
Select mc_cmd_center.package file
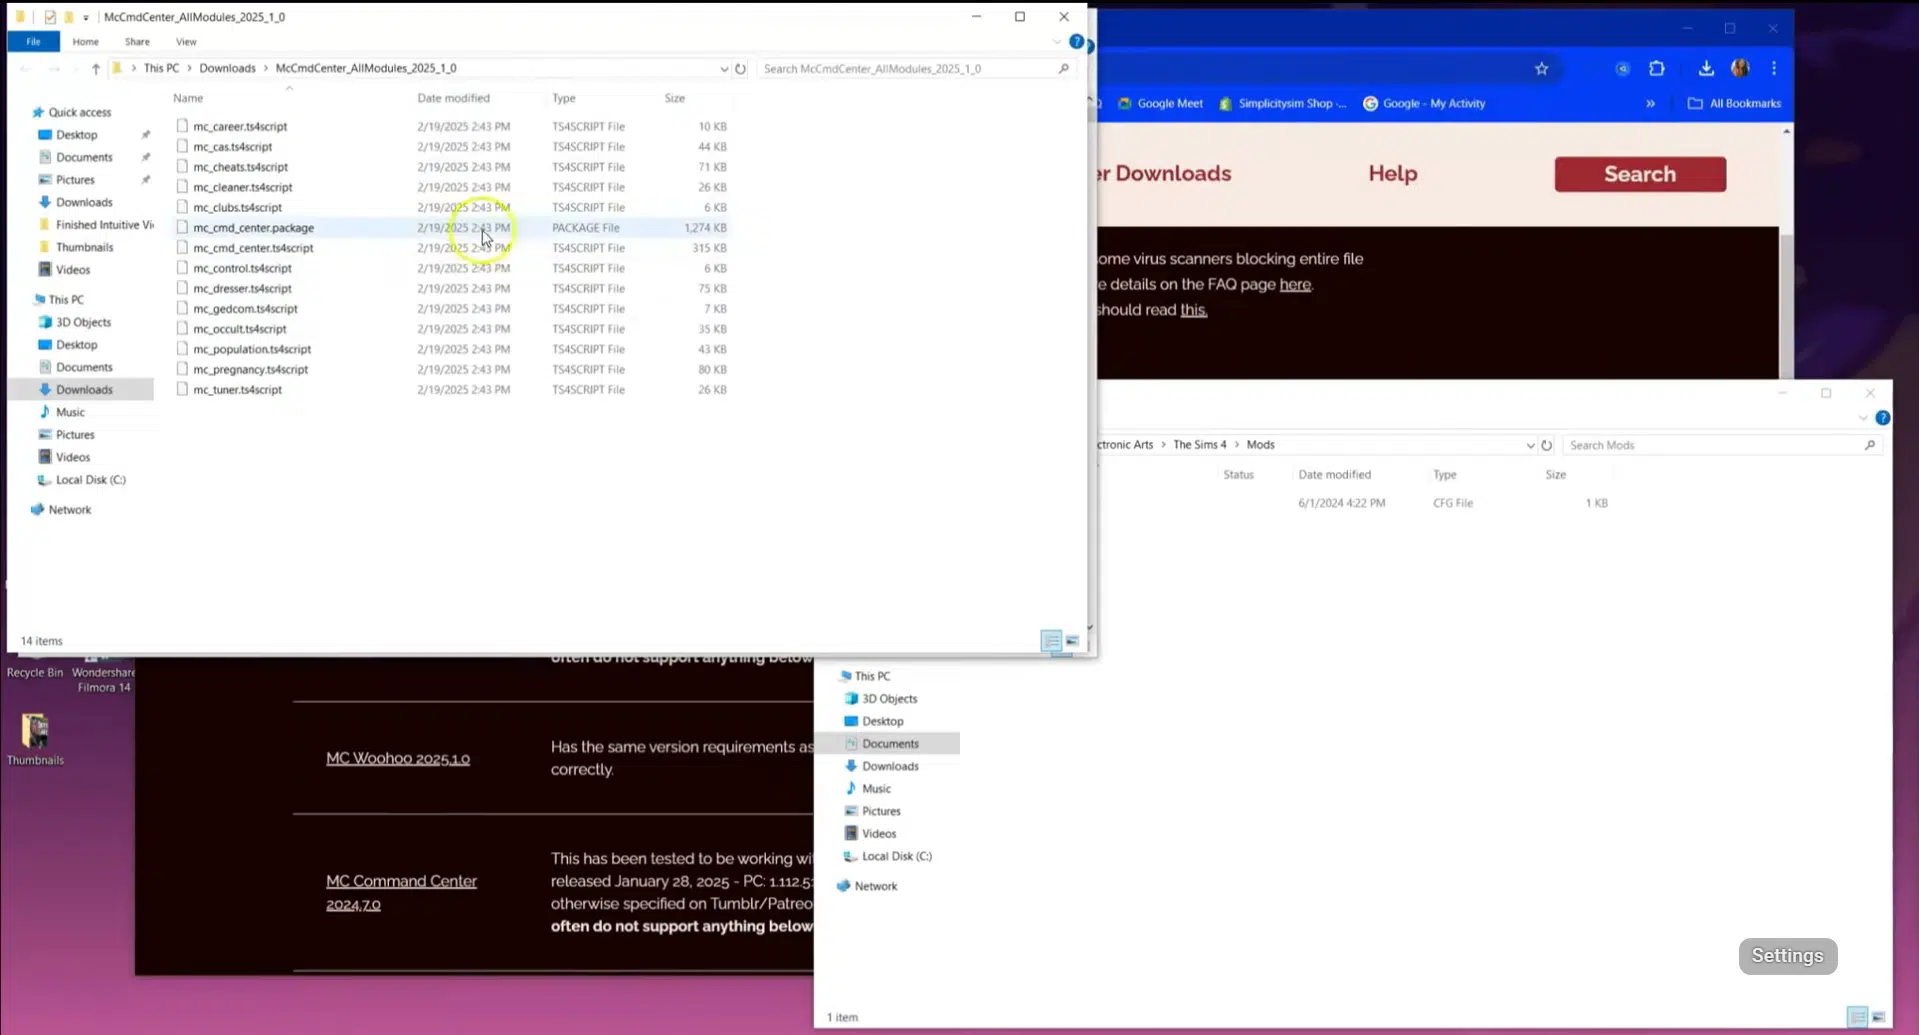[x=253, y=227]
